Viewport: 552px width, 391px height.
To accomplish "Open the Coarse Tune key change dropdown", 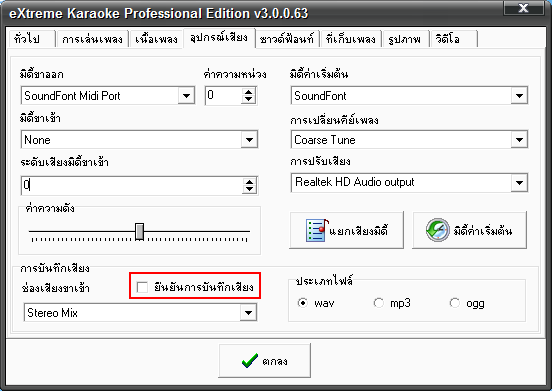I will click(519, 140).
